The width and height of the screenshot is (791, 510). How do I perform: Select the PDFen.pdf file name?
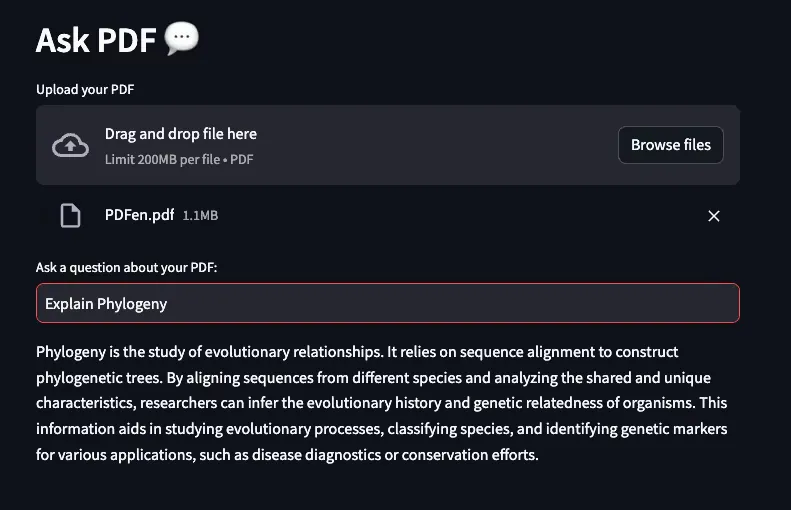139,215
